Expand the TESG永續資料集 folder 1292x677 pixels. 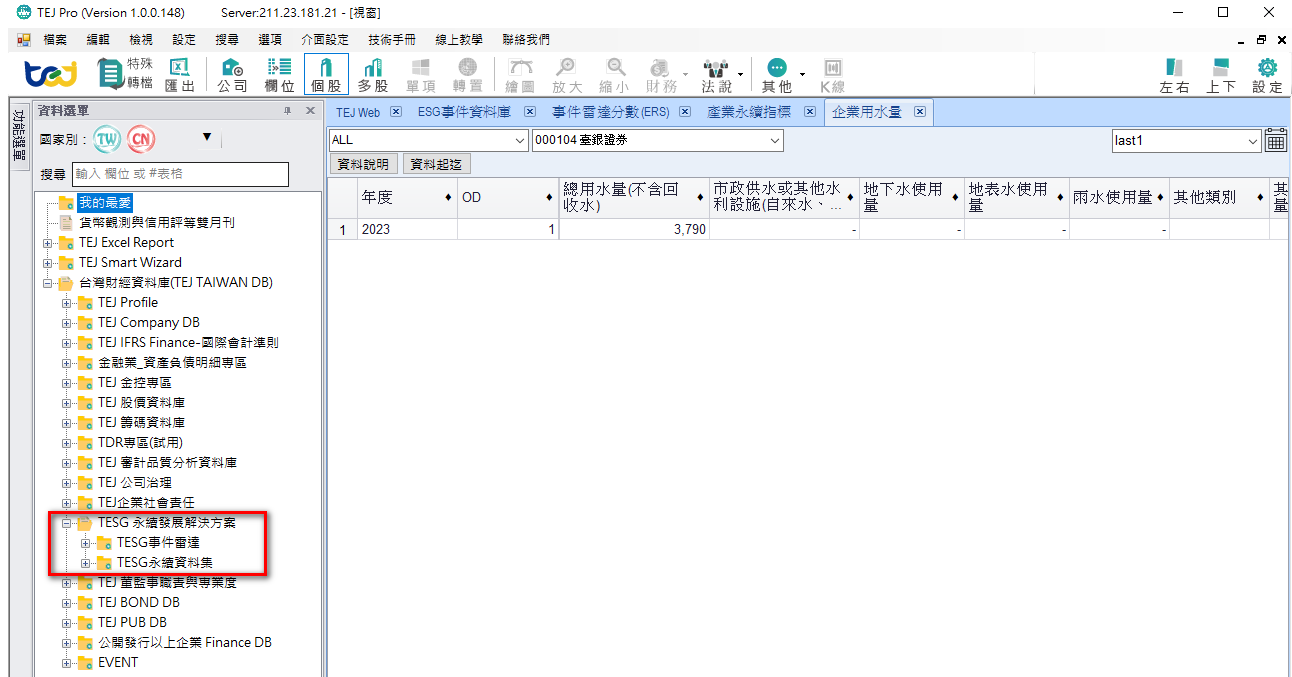86,563
